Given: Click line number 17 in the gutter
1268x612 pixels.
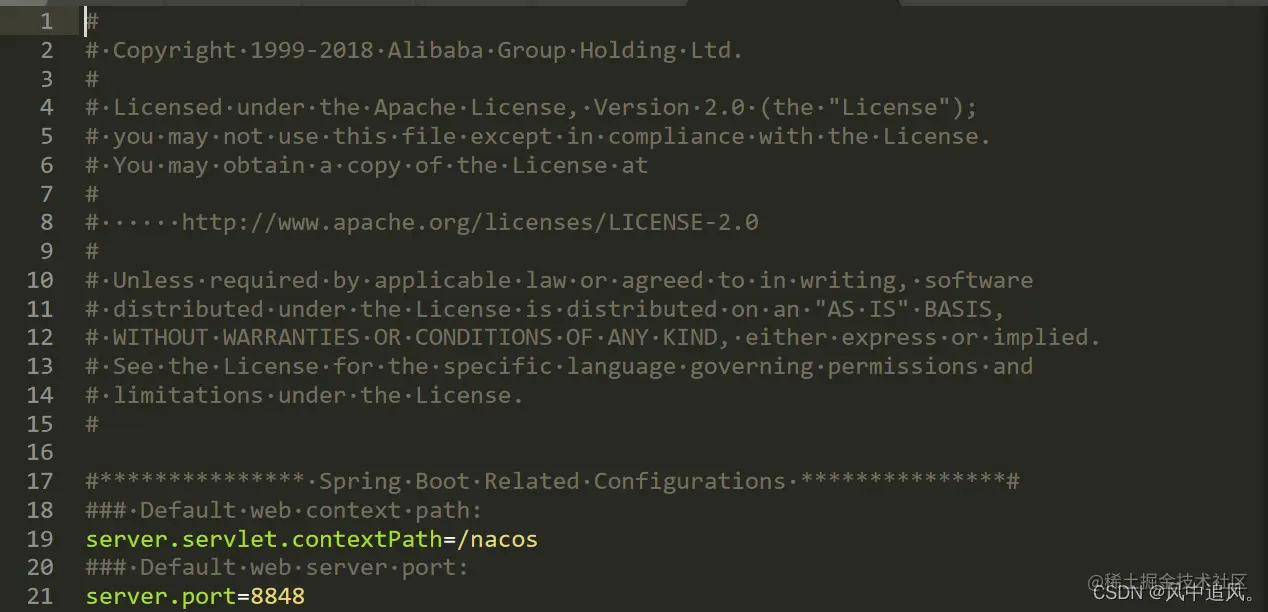Looking at the screenshot, I should coord(41,481).
